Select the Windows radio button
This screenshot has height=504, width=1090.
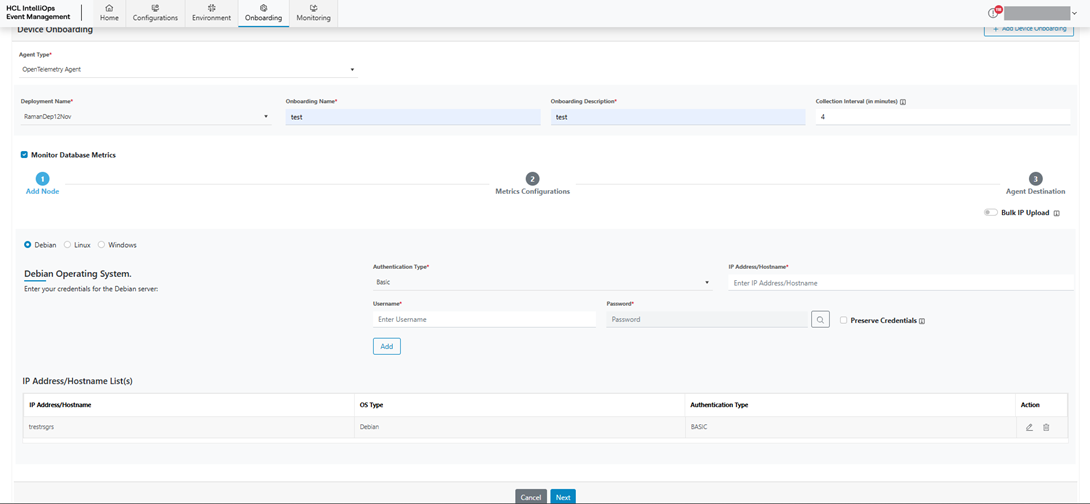pyautogui.click(x=101, y=245)
